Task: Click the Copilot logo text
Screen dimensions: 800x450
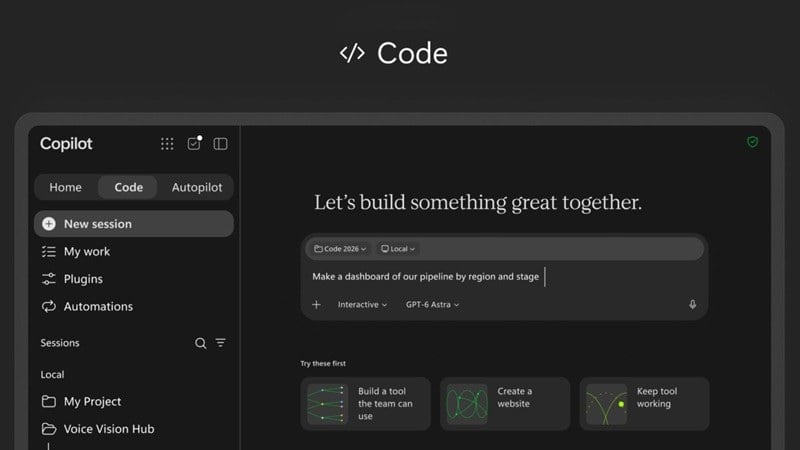Action: (66, 144)
